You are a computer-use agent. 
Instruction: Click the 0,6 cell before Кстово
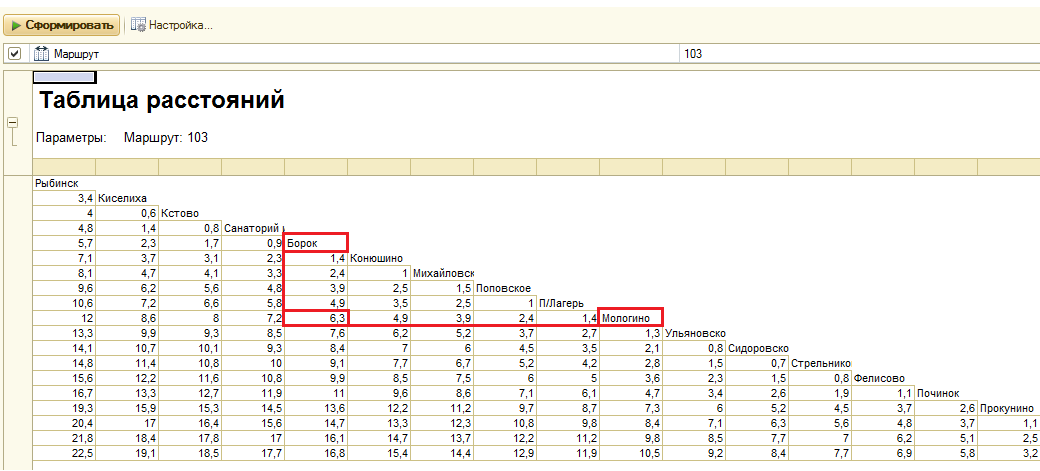tap(127, 213)
